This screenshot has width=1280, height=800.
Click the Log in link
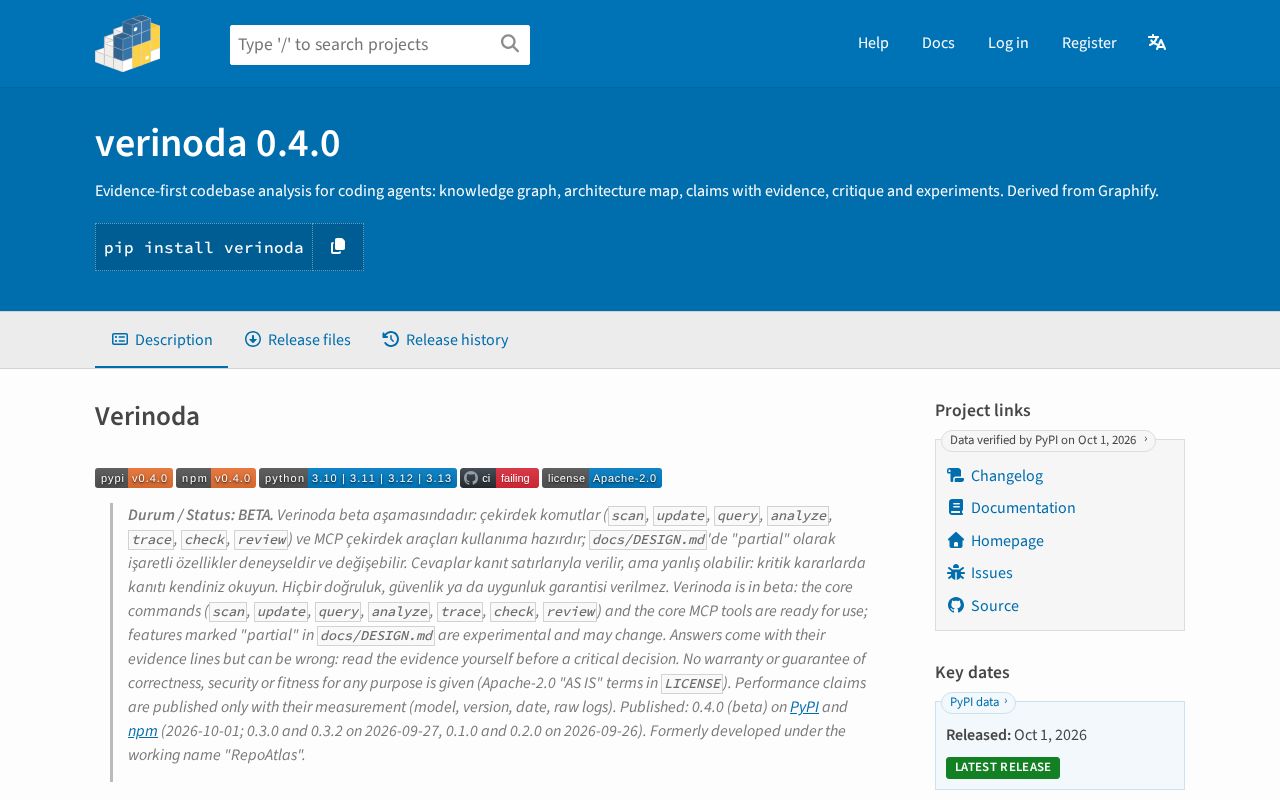(x=1008, y=43)
